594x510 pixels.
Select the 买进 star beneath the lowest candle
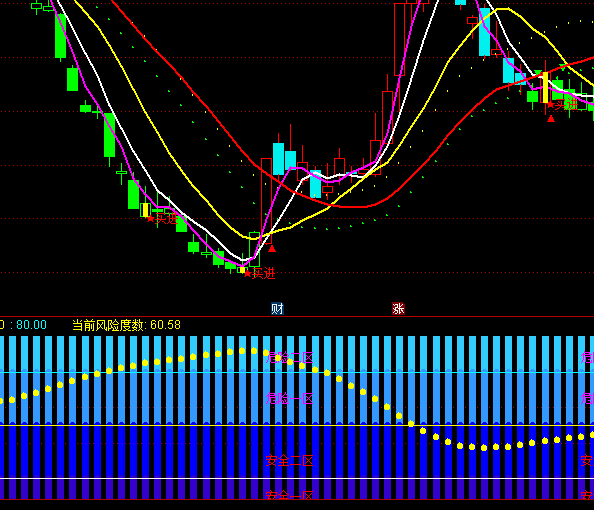pyautogui.click(x=247, y=274)
